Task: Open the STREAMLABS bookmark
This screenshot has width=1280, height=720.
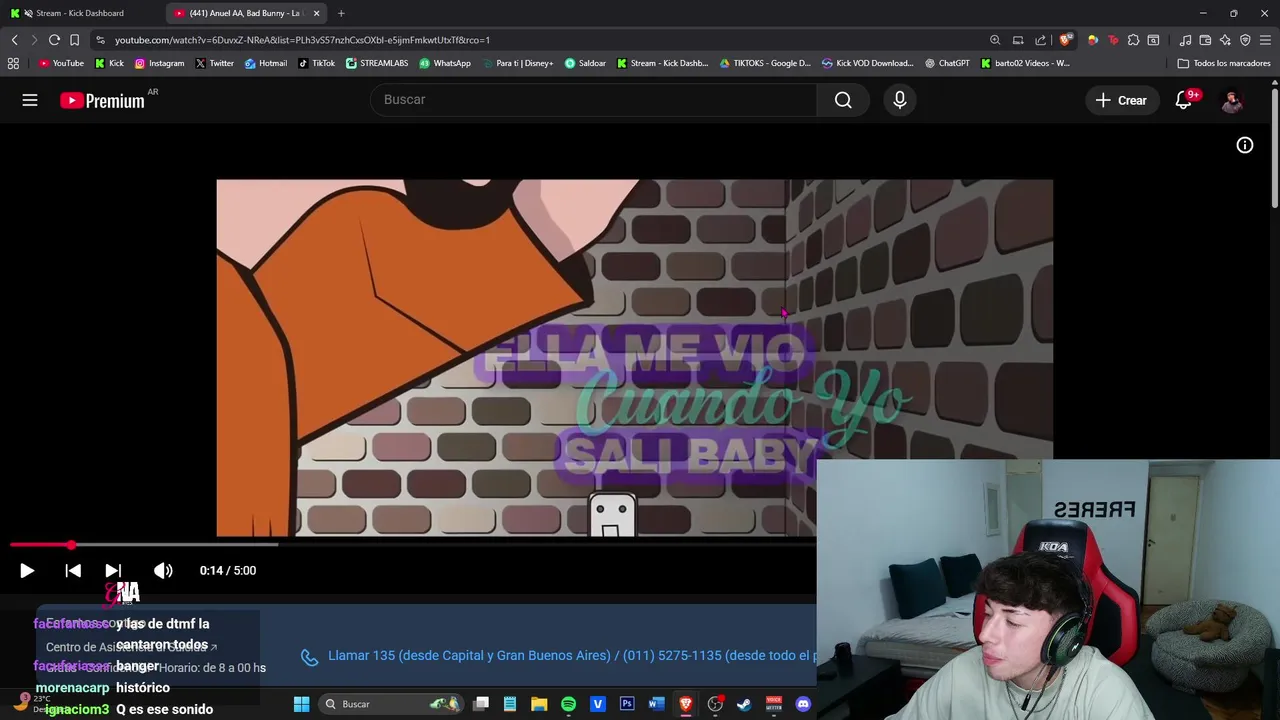Action: [x=377, y=63]
